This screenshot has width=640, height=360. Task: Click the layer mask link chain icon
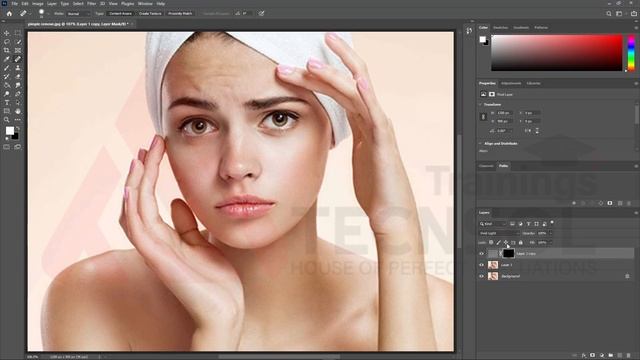(501, 253)
